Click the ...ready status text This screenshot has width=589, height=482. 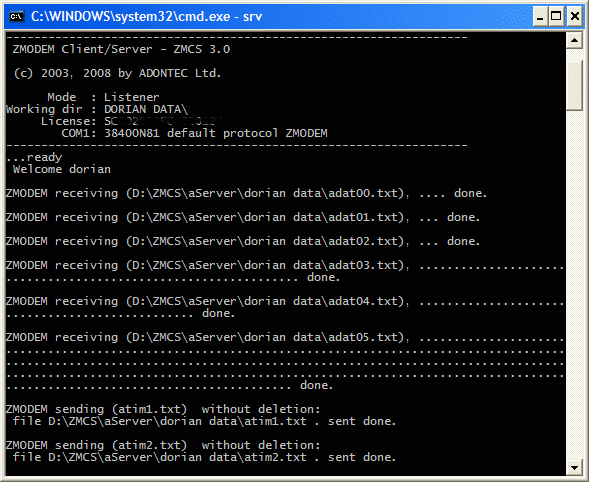pyautogui.click(x=34, y=157)
